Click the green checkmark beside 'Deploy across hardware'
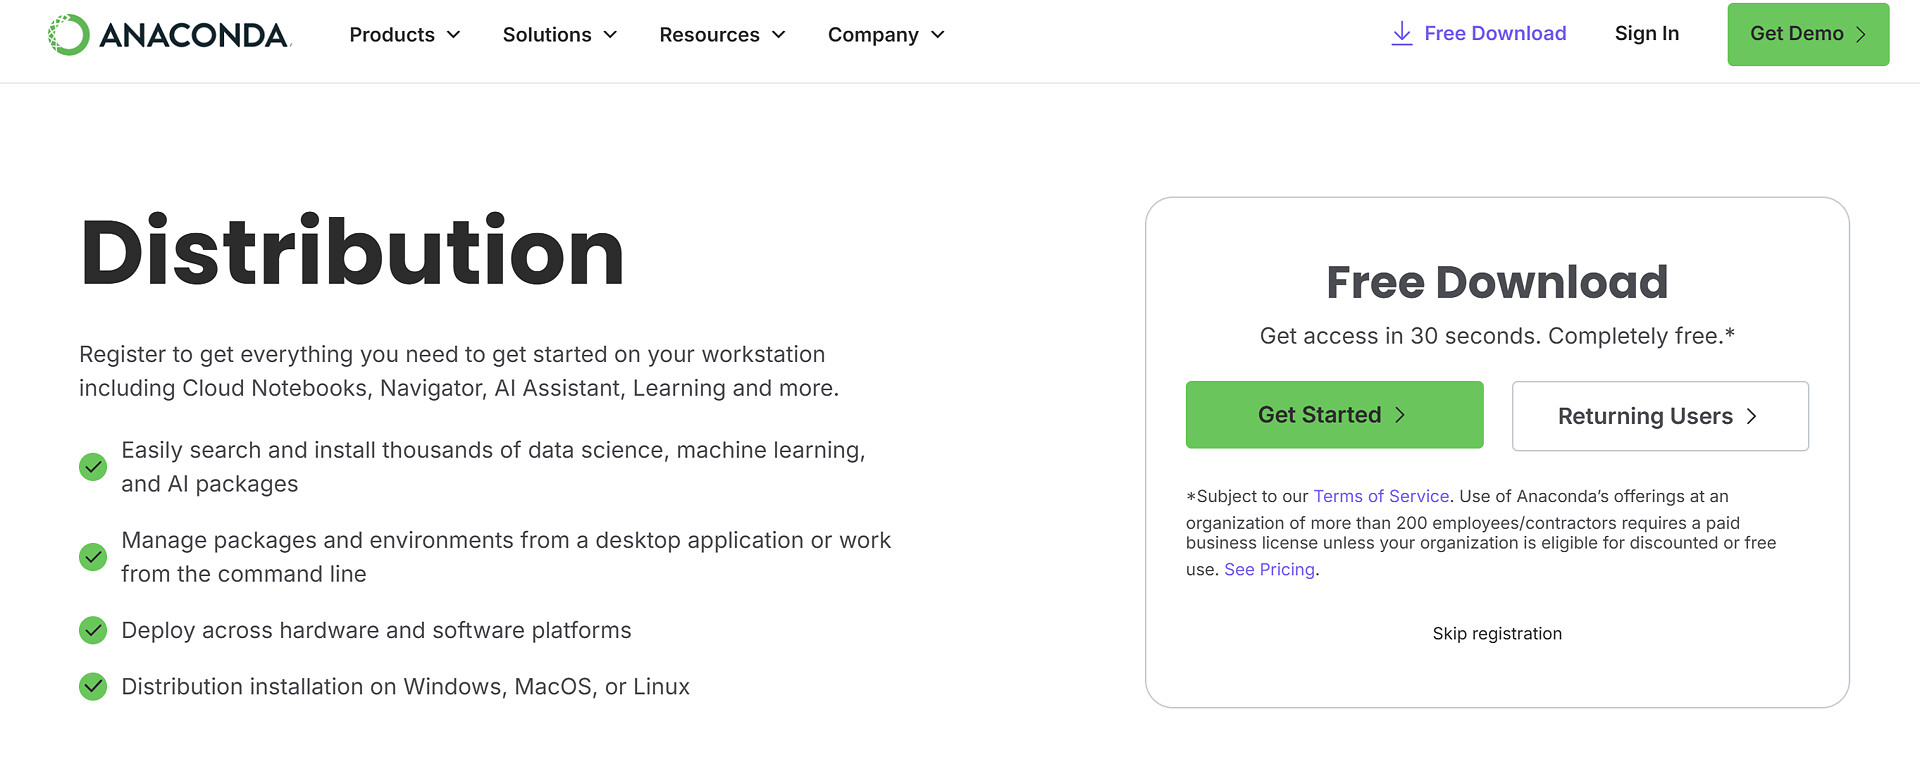 tap(93, 630)
